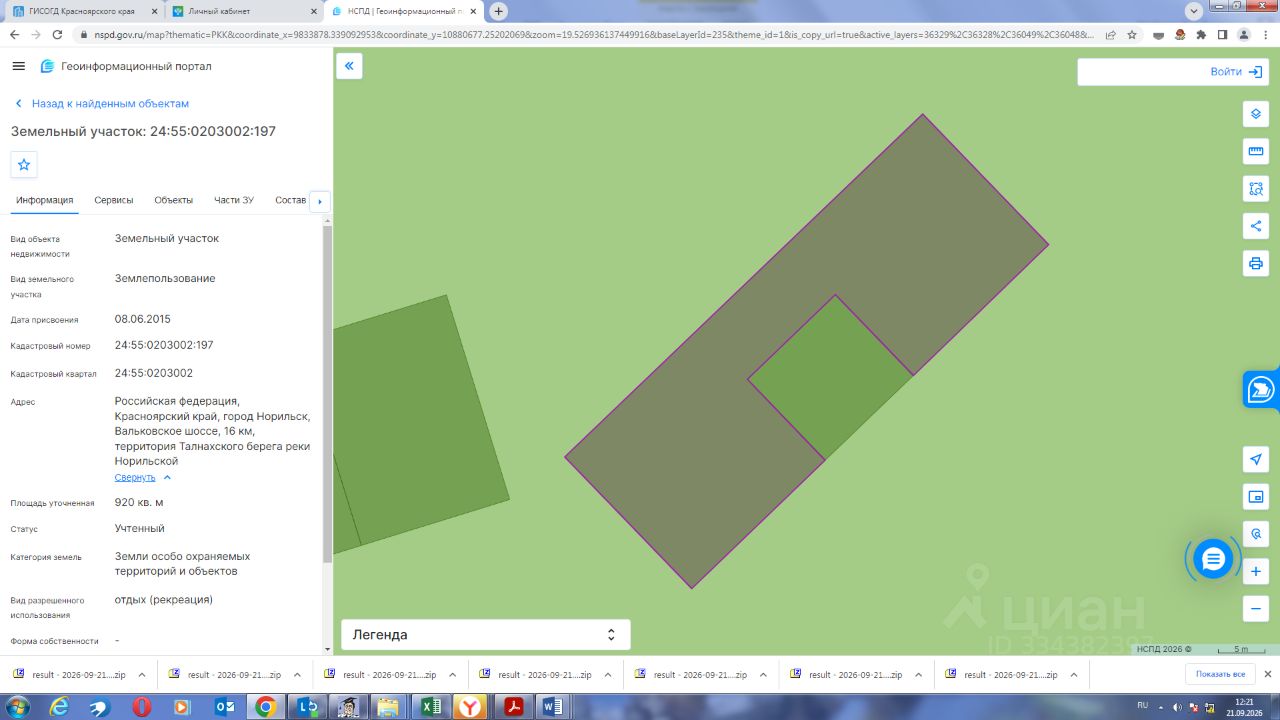Image resolution: width=1280 pixels, height=720 pixels.
Task: Switch to the Сервисы tab
Action: click(114, 200)
